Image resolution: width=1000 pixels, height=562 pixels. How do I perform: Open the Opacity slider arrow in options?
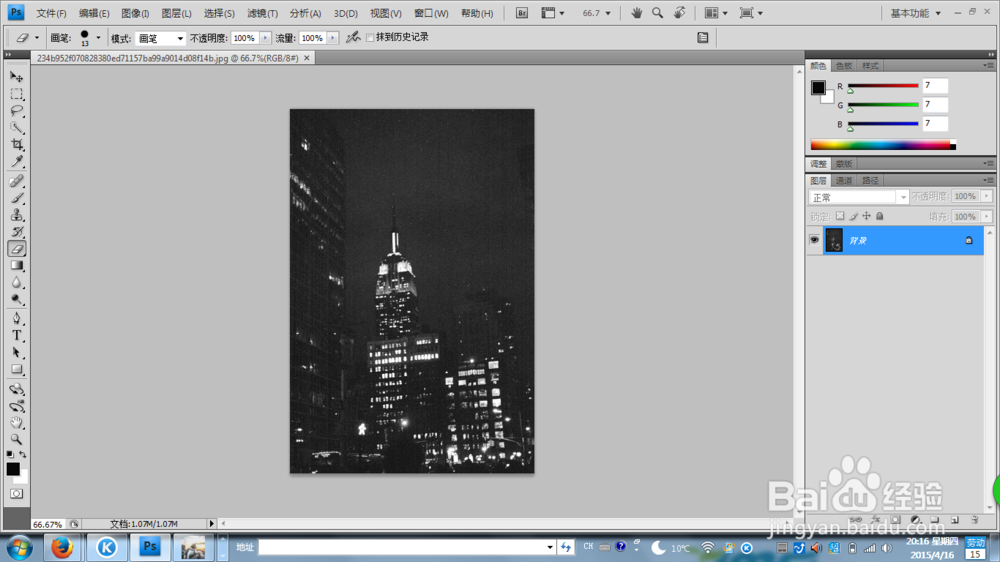coord(265,38)
